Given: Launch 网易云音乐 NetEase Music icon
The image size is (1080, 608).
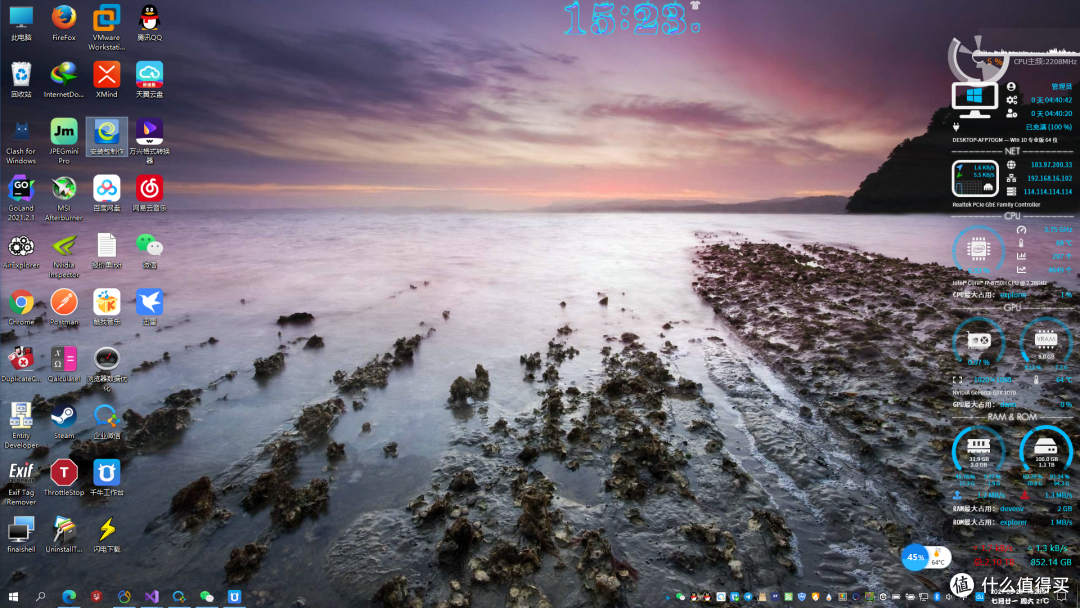Looking at the screenshot, I should 149,193.
